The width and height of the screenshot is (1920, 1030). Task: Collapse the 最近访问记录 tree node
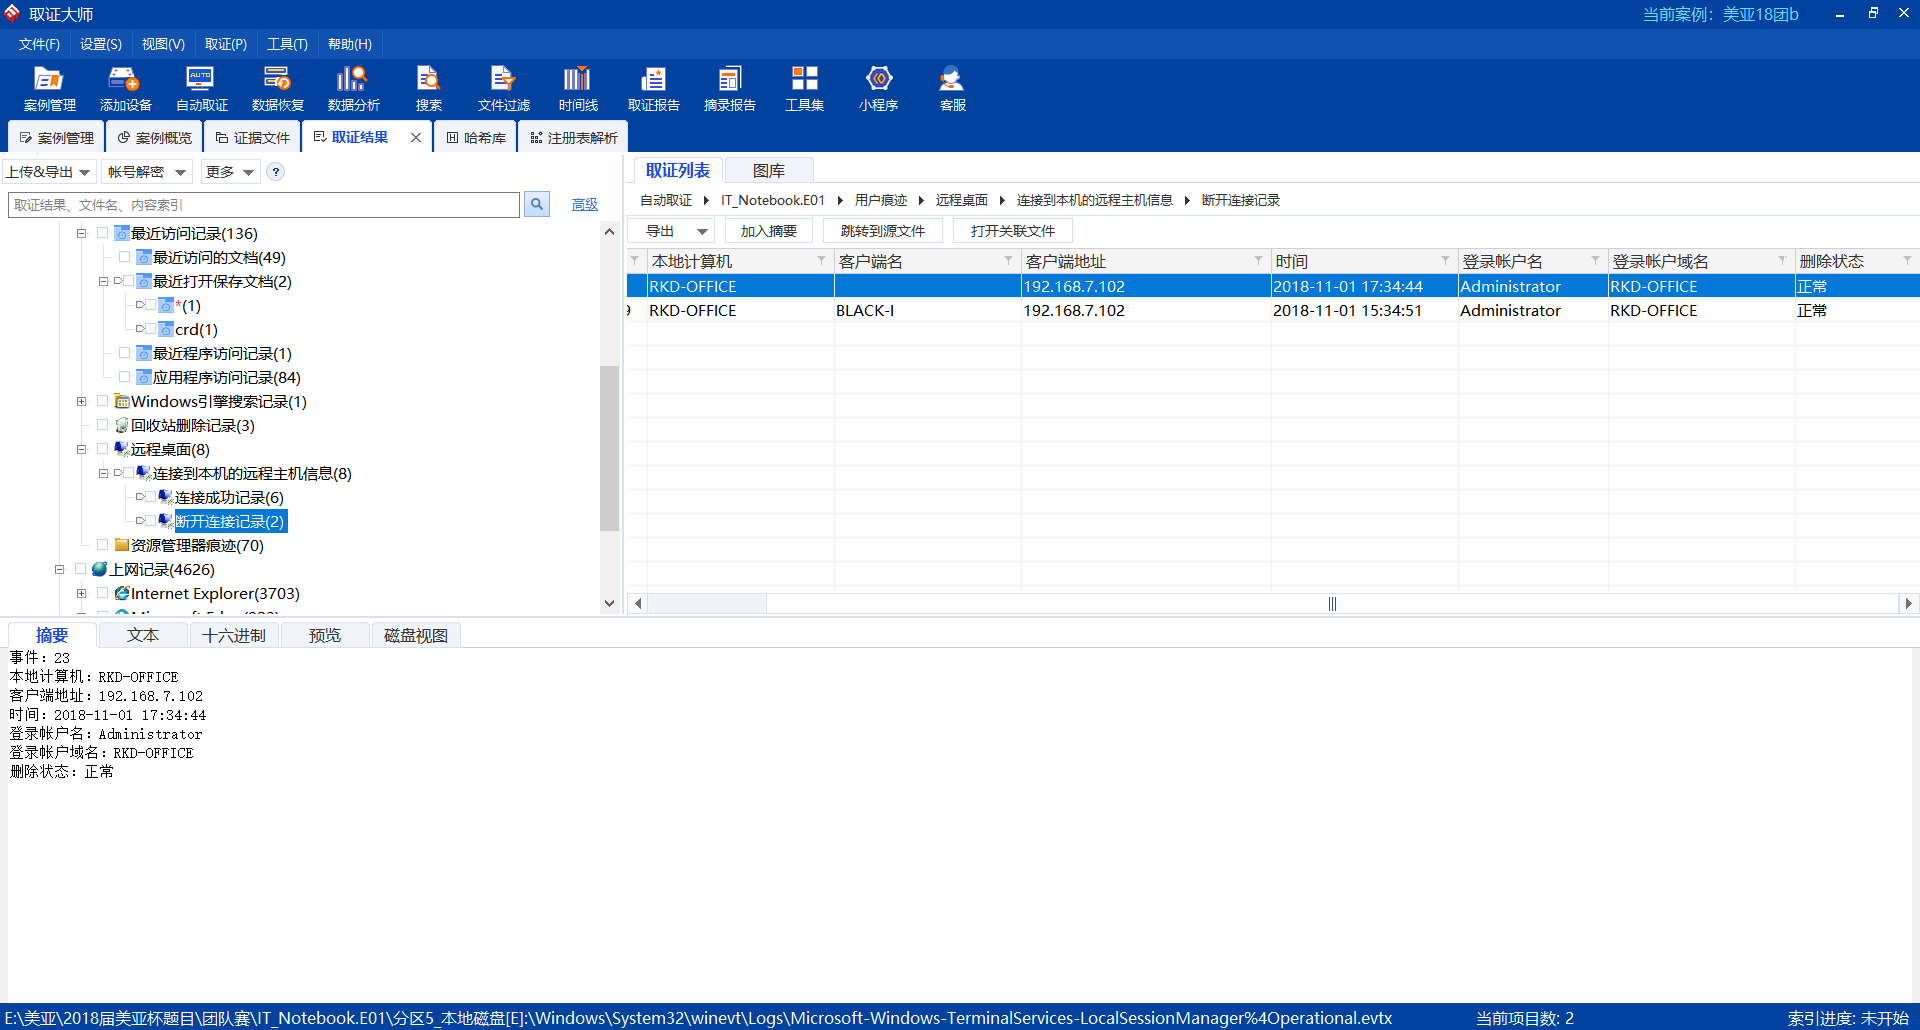[x=81, y=233]
